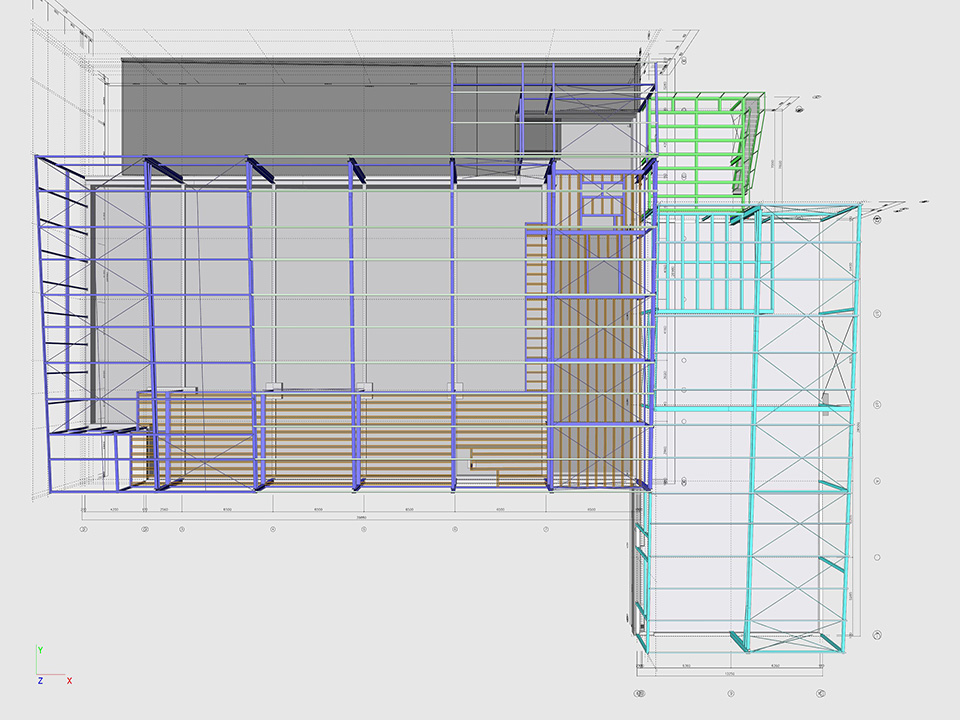Select the overall dimension text below the cyan frame
960x720 pixels.
point(731,674)
